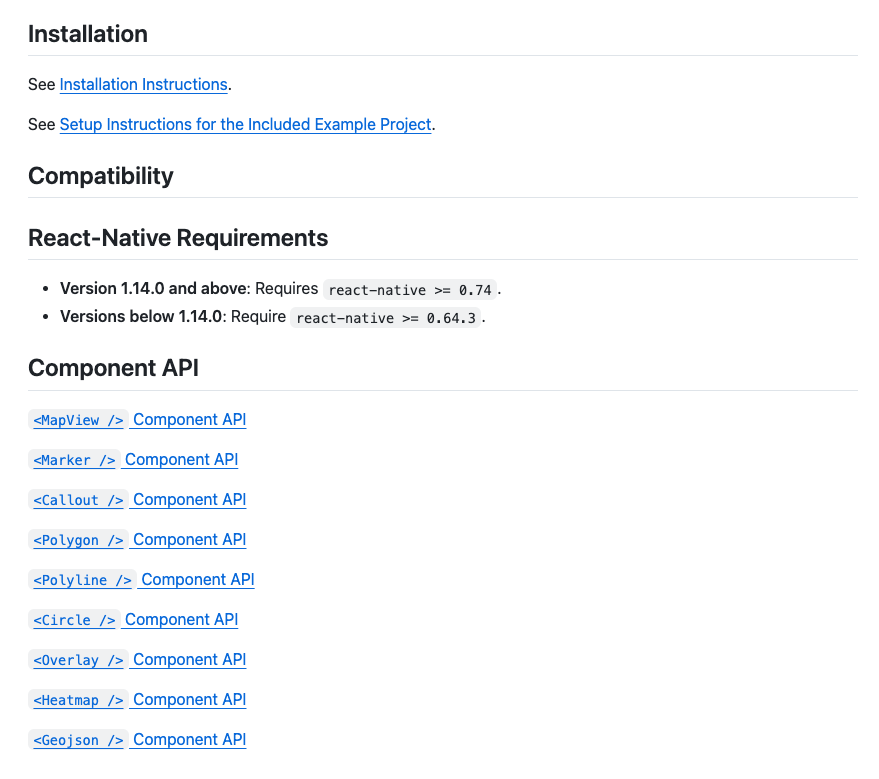Click the Compatibility section heading
The width and height of the screenshot is (879, 779).
tap(101, 176)
